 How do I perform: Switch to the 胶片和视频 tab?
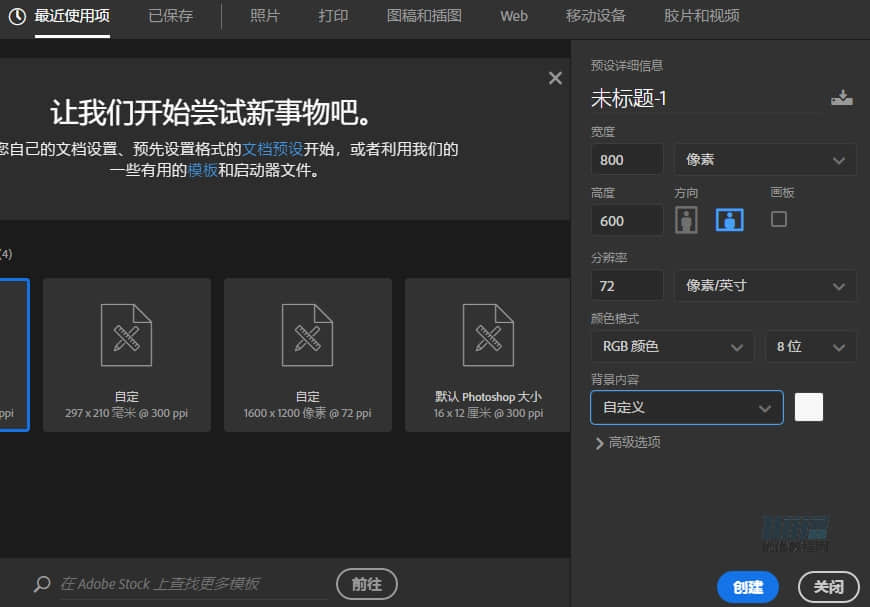pos(701,16)
